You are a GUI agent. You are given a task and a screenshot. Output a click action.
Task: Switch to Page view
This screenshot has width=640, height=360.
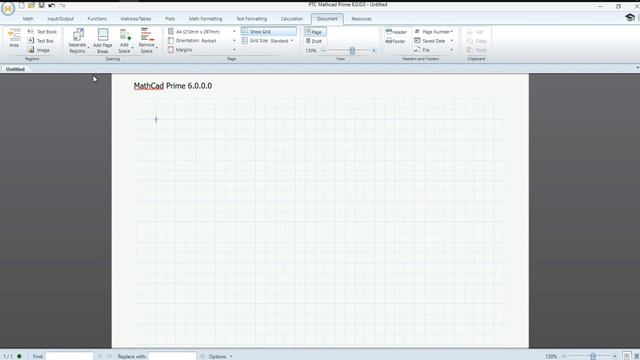[x=315, y=31]
